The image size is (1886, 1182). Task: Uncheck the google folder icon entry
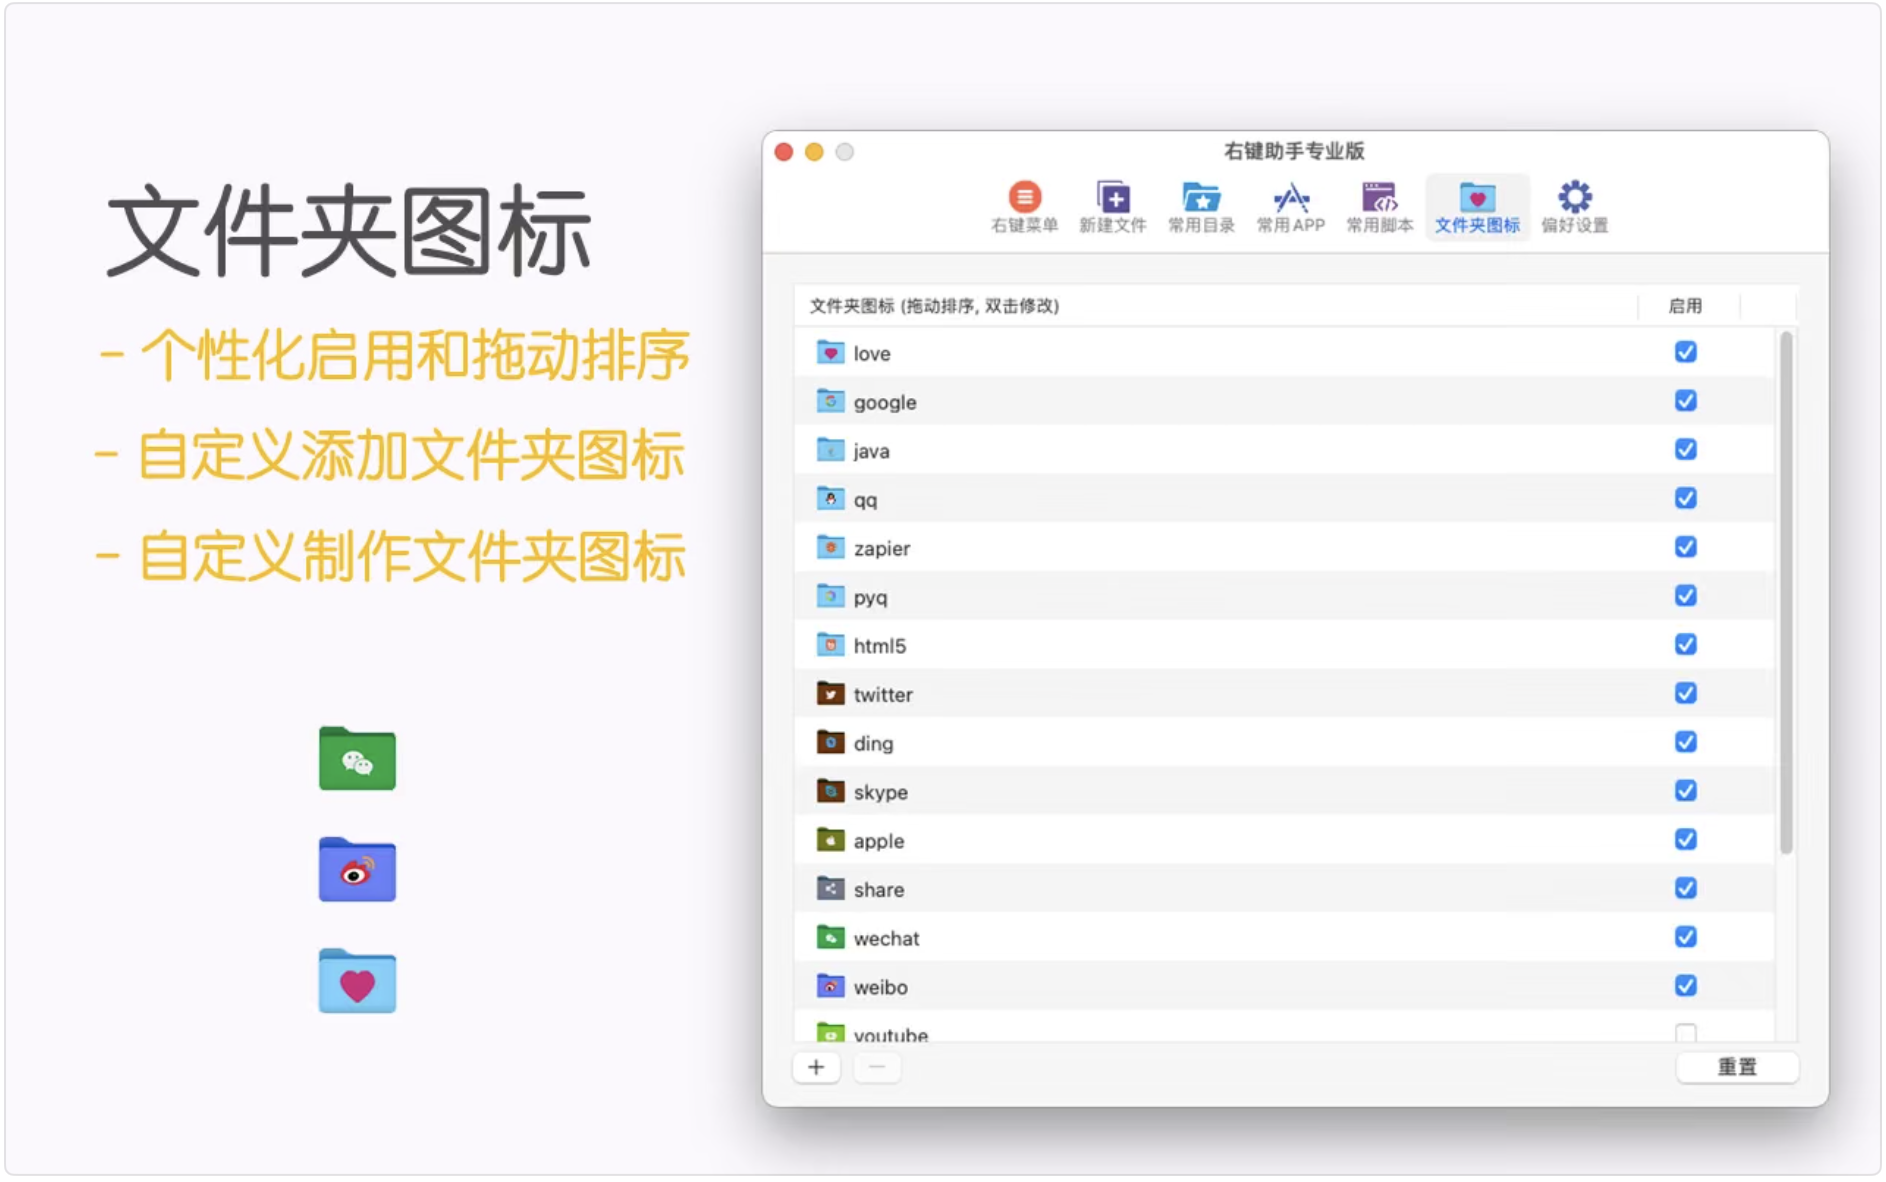pyautogui.click(x=1686, y=400)
